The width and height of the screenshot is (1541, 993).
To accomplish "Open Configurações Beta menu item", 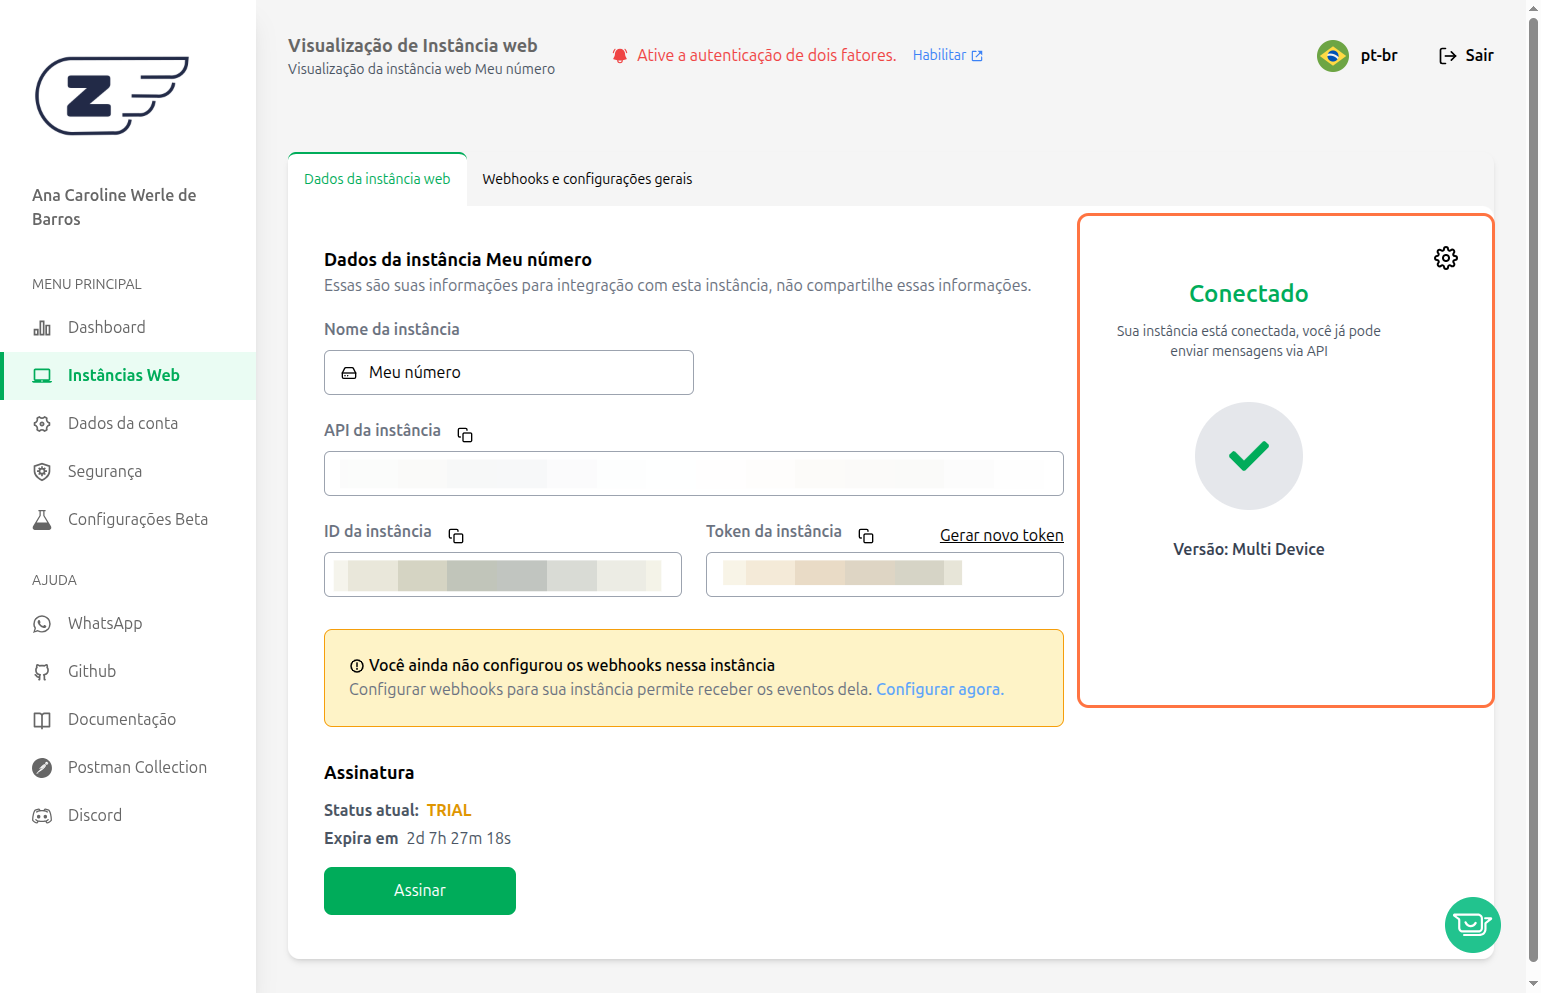I will [x=137, y=520].
